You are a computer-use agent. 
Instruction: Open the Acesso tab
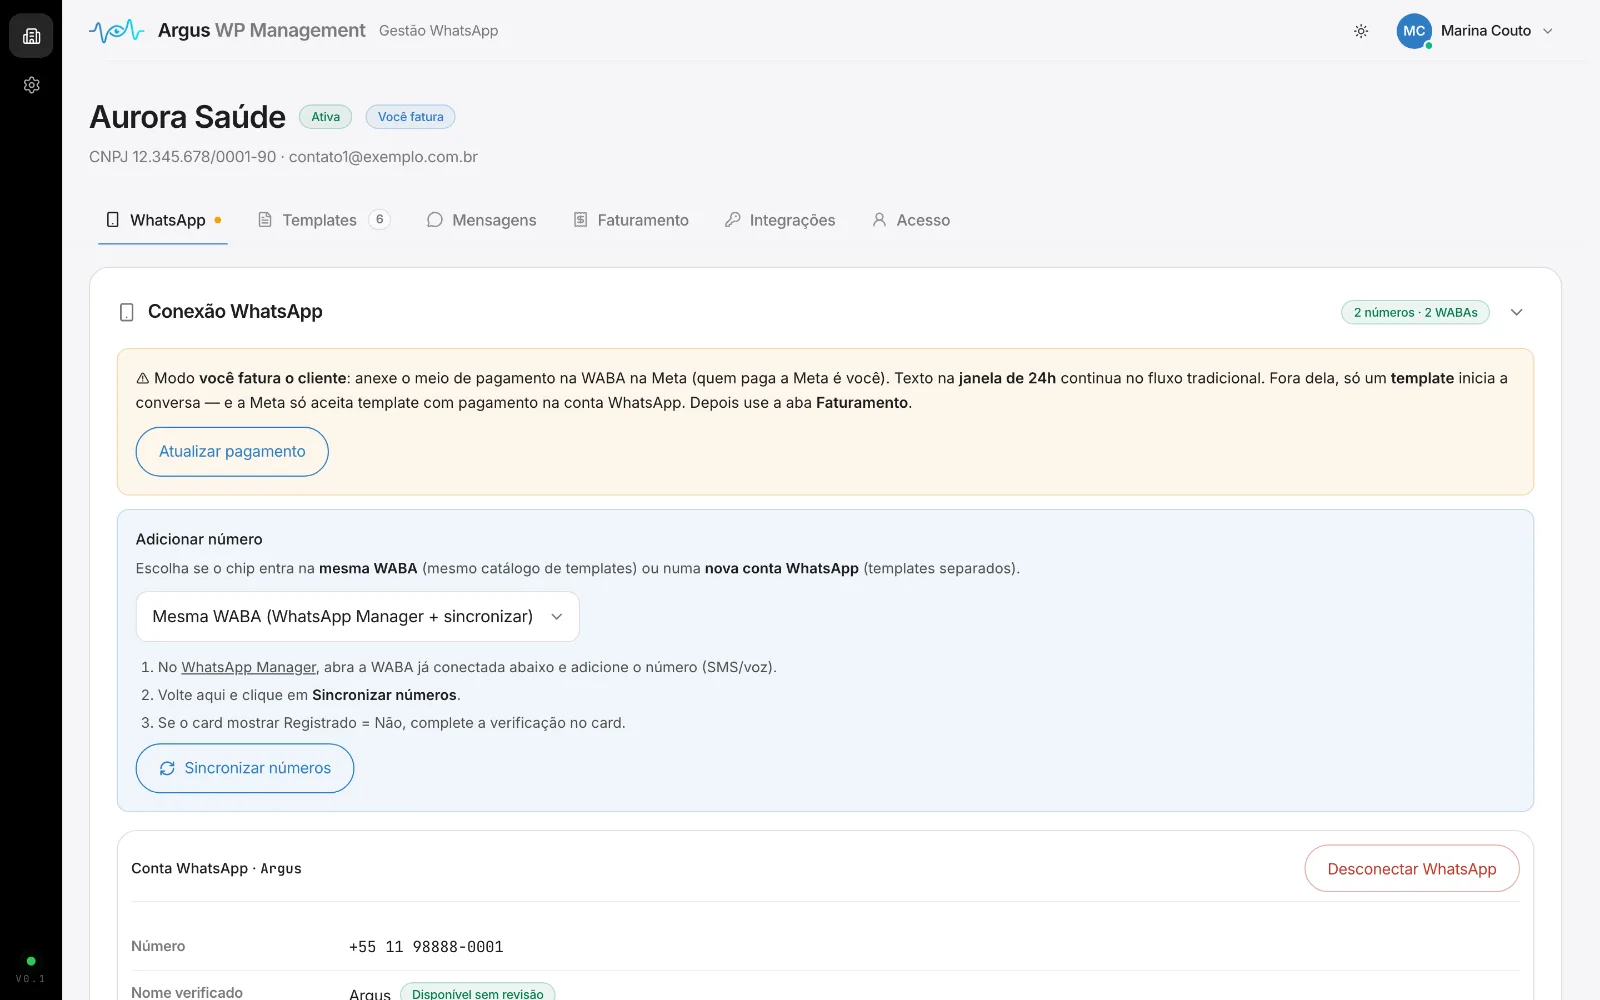click(911, 220)
